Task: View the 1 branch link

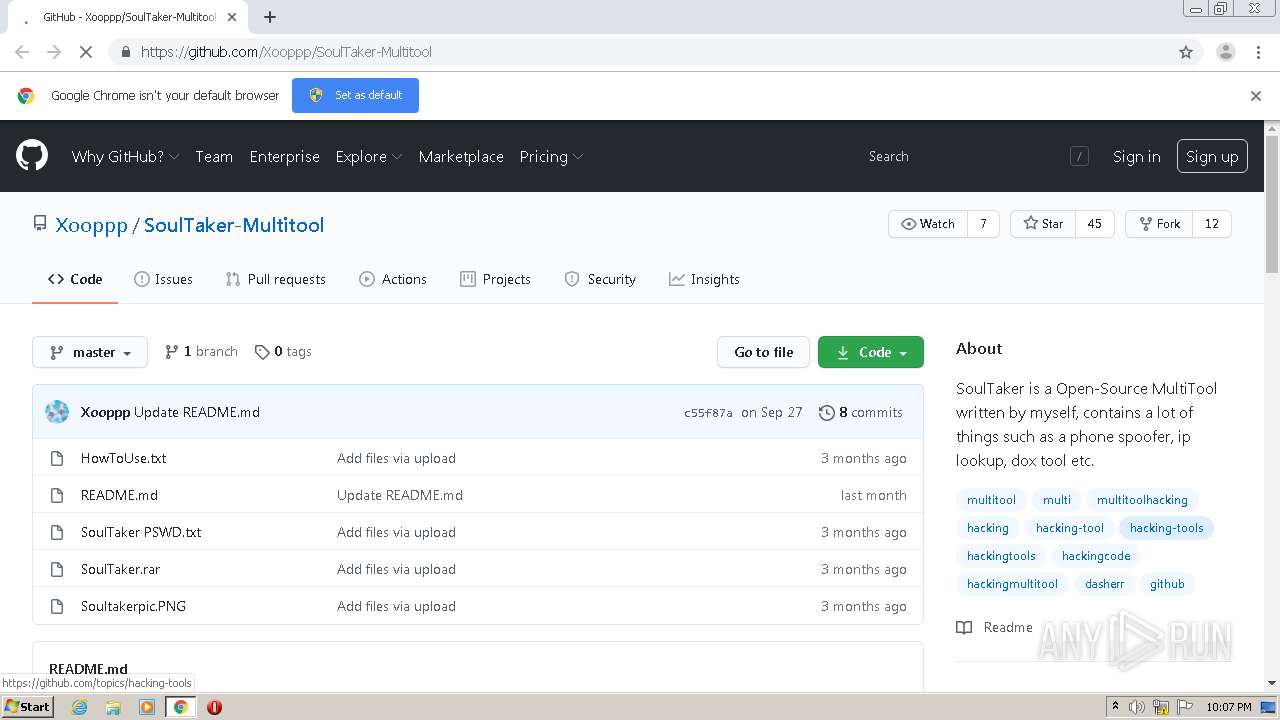Action: coord(201,352)
